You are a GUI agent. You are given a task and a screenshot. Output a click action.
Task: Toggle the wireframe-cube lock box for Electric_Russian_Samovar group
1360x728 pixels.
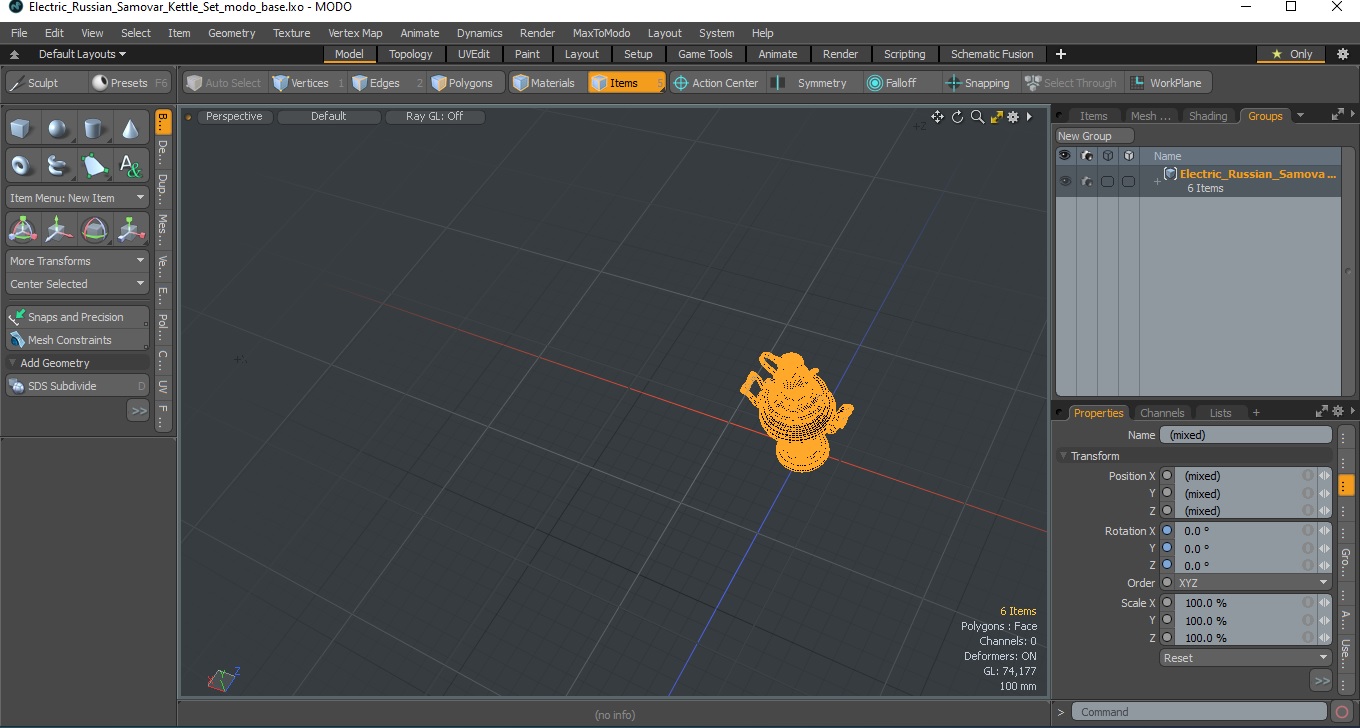point(1107,181)
